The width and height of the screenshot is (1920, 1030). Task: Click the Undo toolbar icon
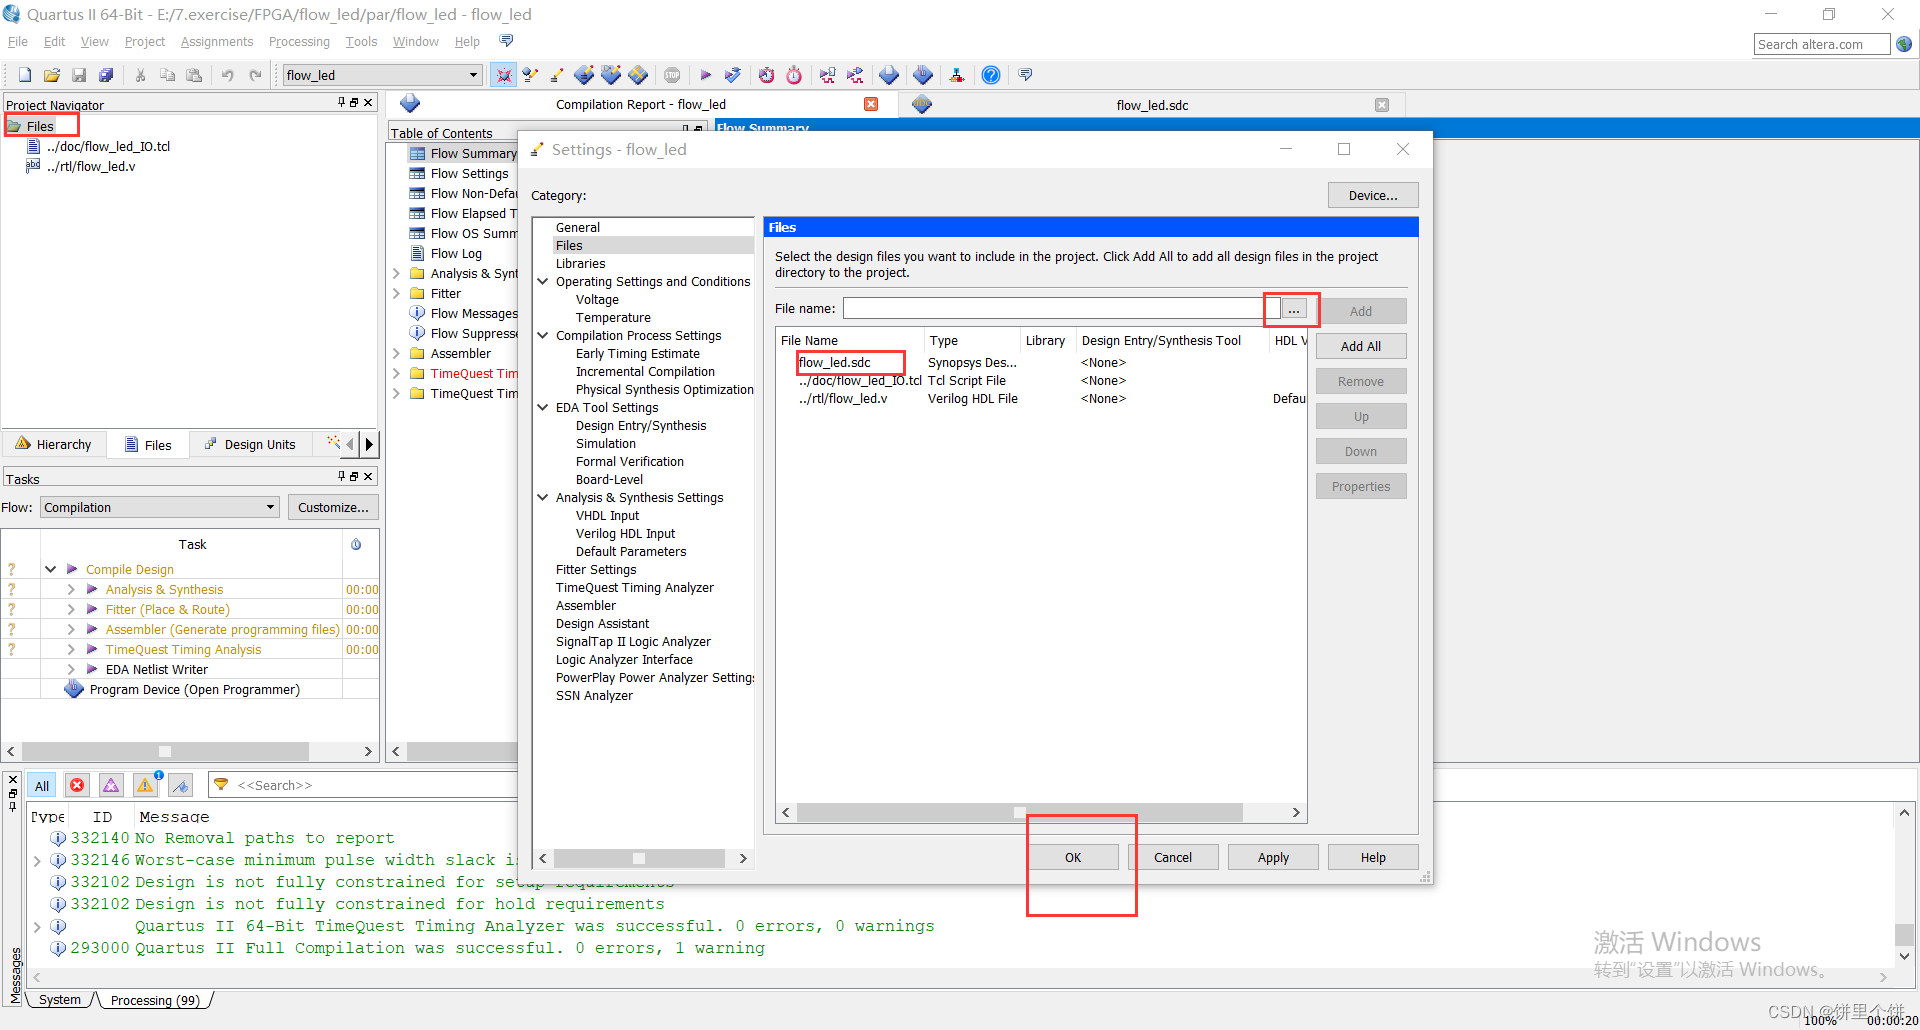pyautogui.click(x=228, y=75)
